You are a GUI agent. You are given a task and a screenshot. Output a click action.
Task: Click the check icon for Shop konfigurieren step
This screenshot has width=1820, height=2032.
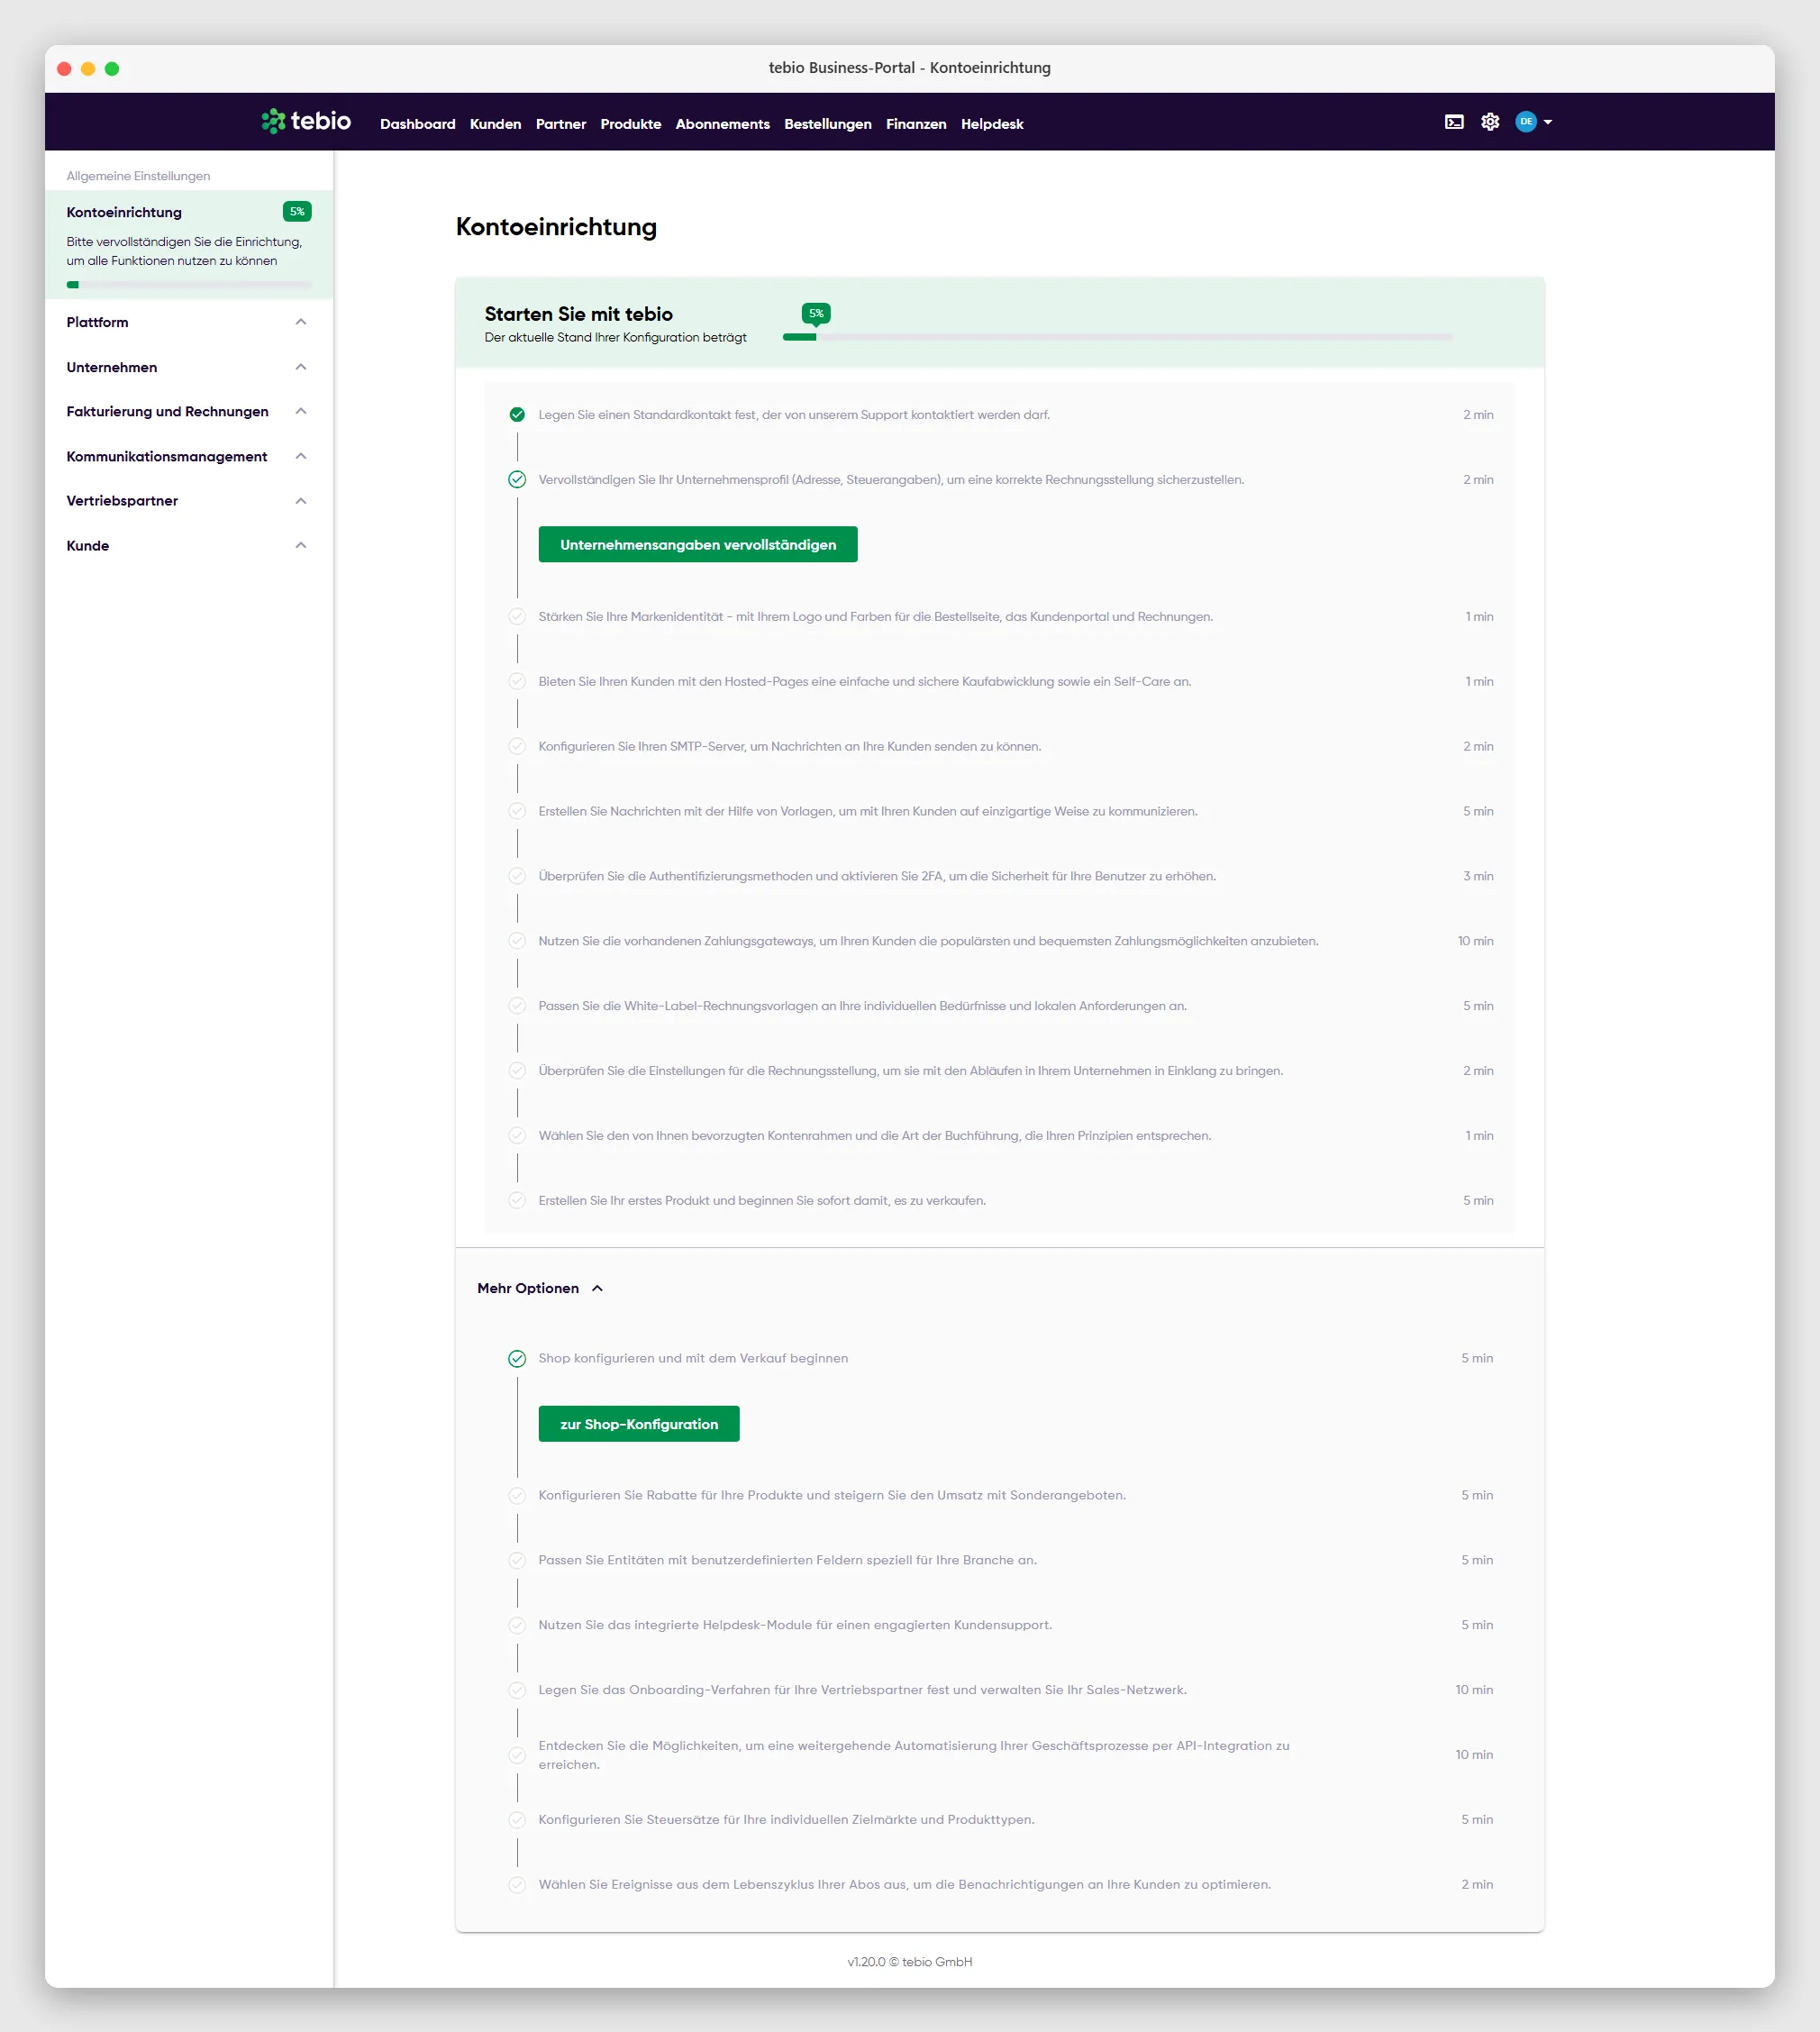click(517, 1358)
